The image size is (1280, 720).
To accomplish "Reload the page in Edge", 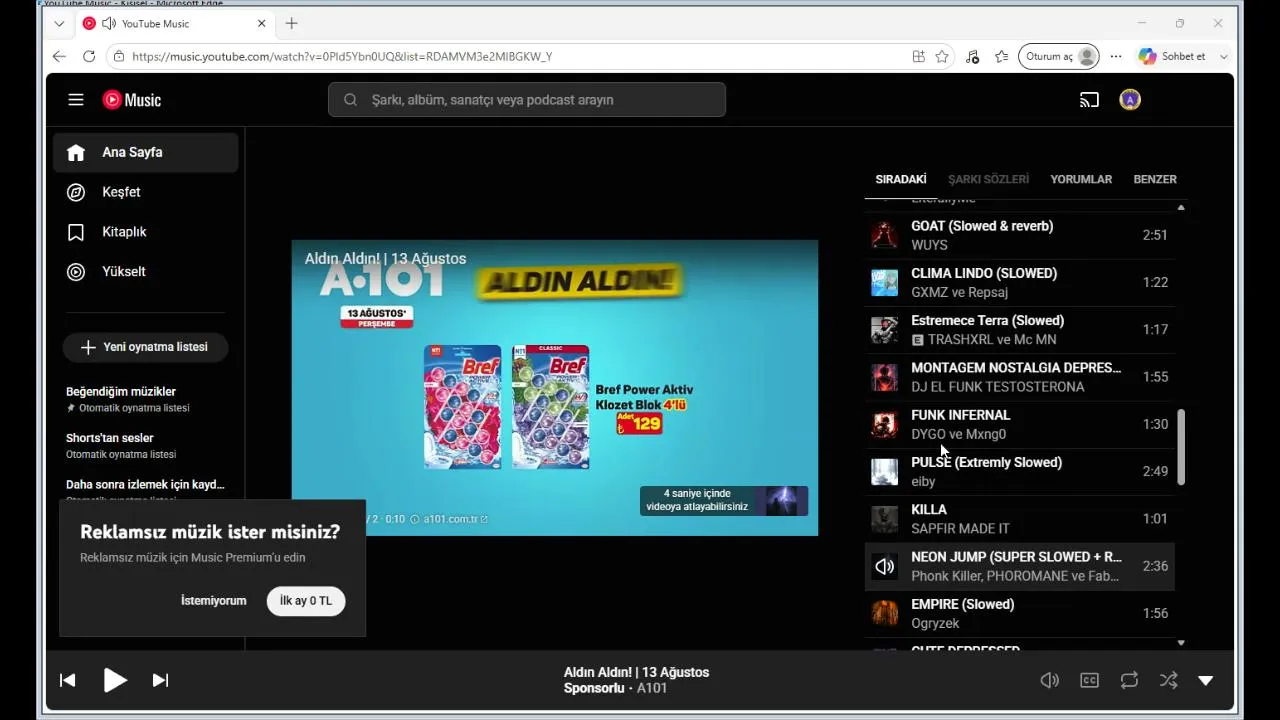I will pyautogui.click(x=89, y=57).
